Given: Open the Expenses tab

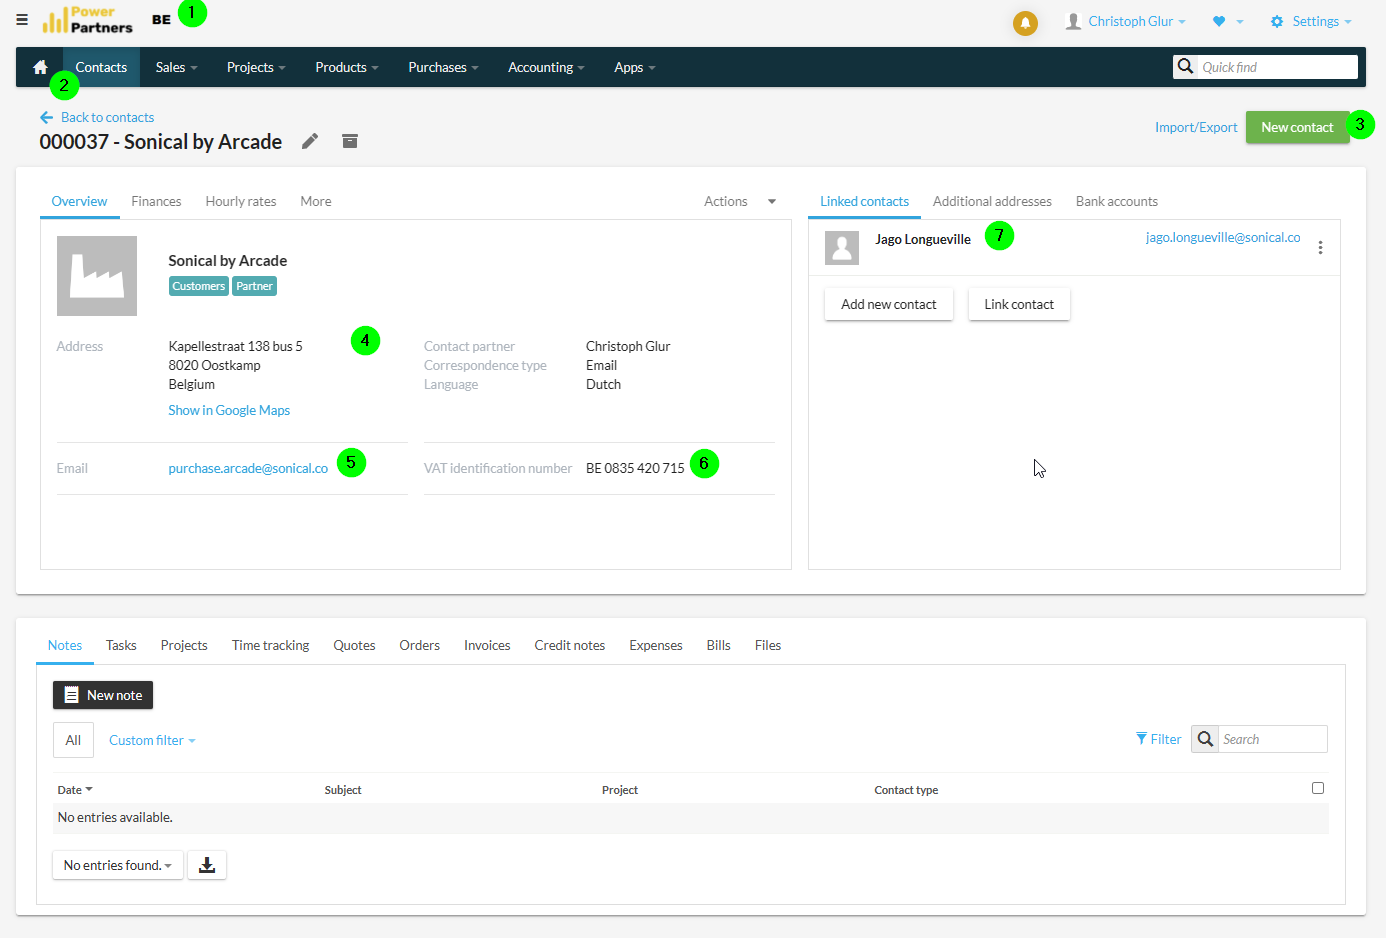Looking at the screenshot, I should click(656, 645).
